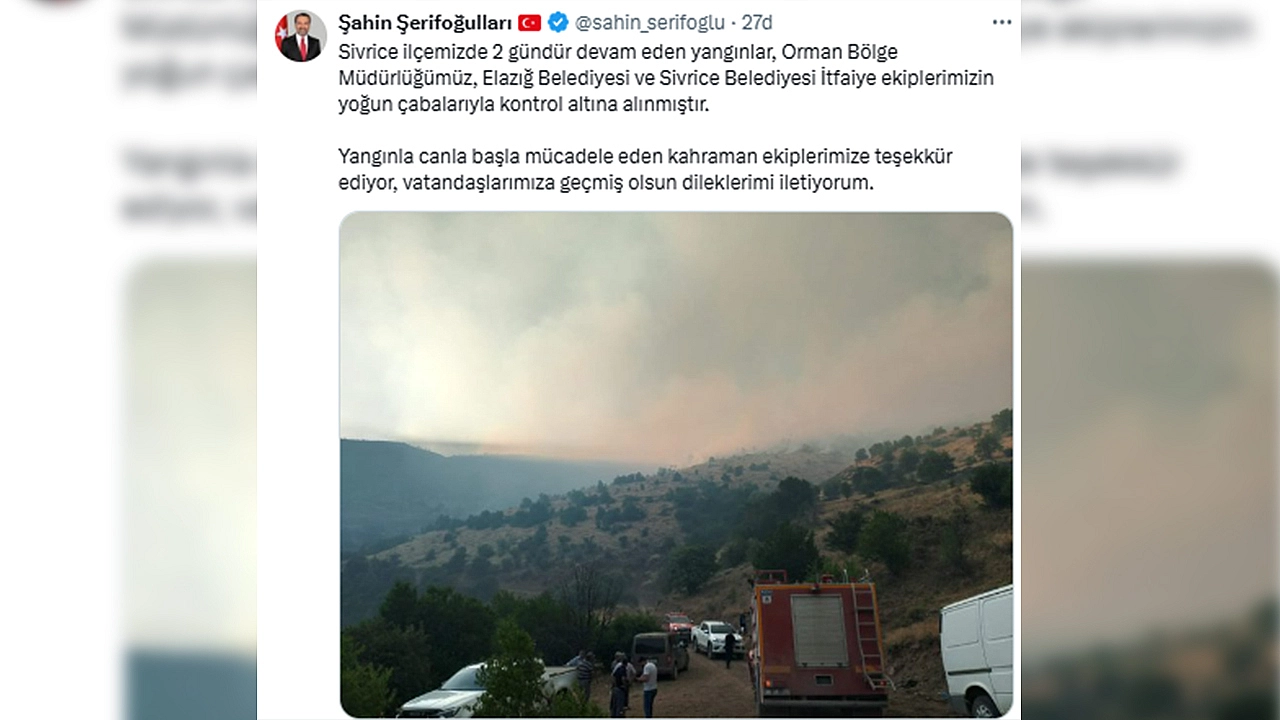This screenshot has height=720, width=1280.
Task: Open the Şahin Şerifoğulları display name link
Action: [425, 22]
